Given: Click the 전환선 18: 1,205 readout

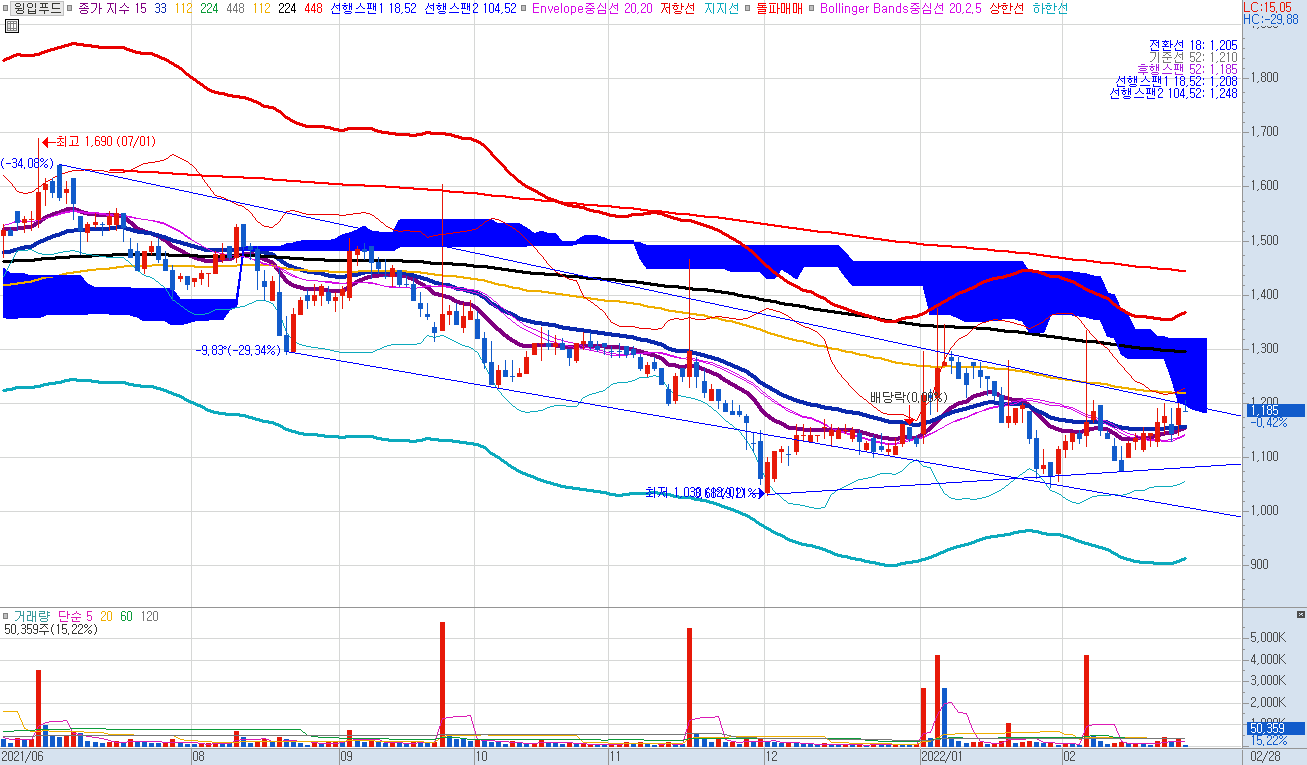Looking at the screenshot, I should pyautogui.click(x=1193, y=45).
